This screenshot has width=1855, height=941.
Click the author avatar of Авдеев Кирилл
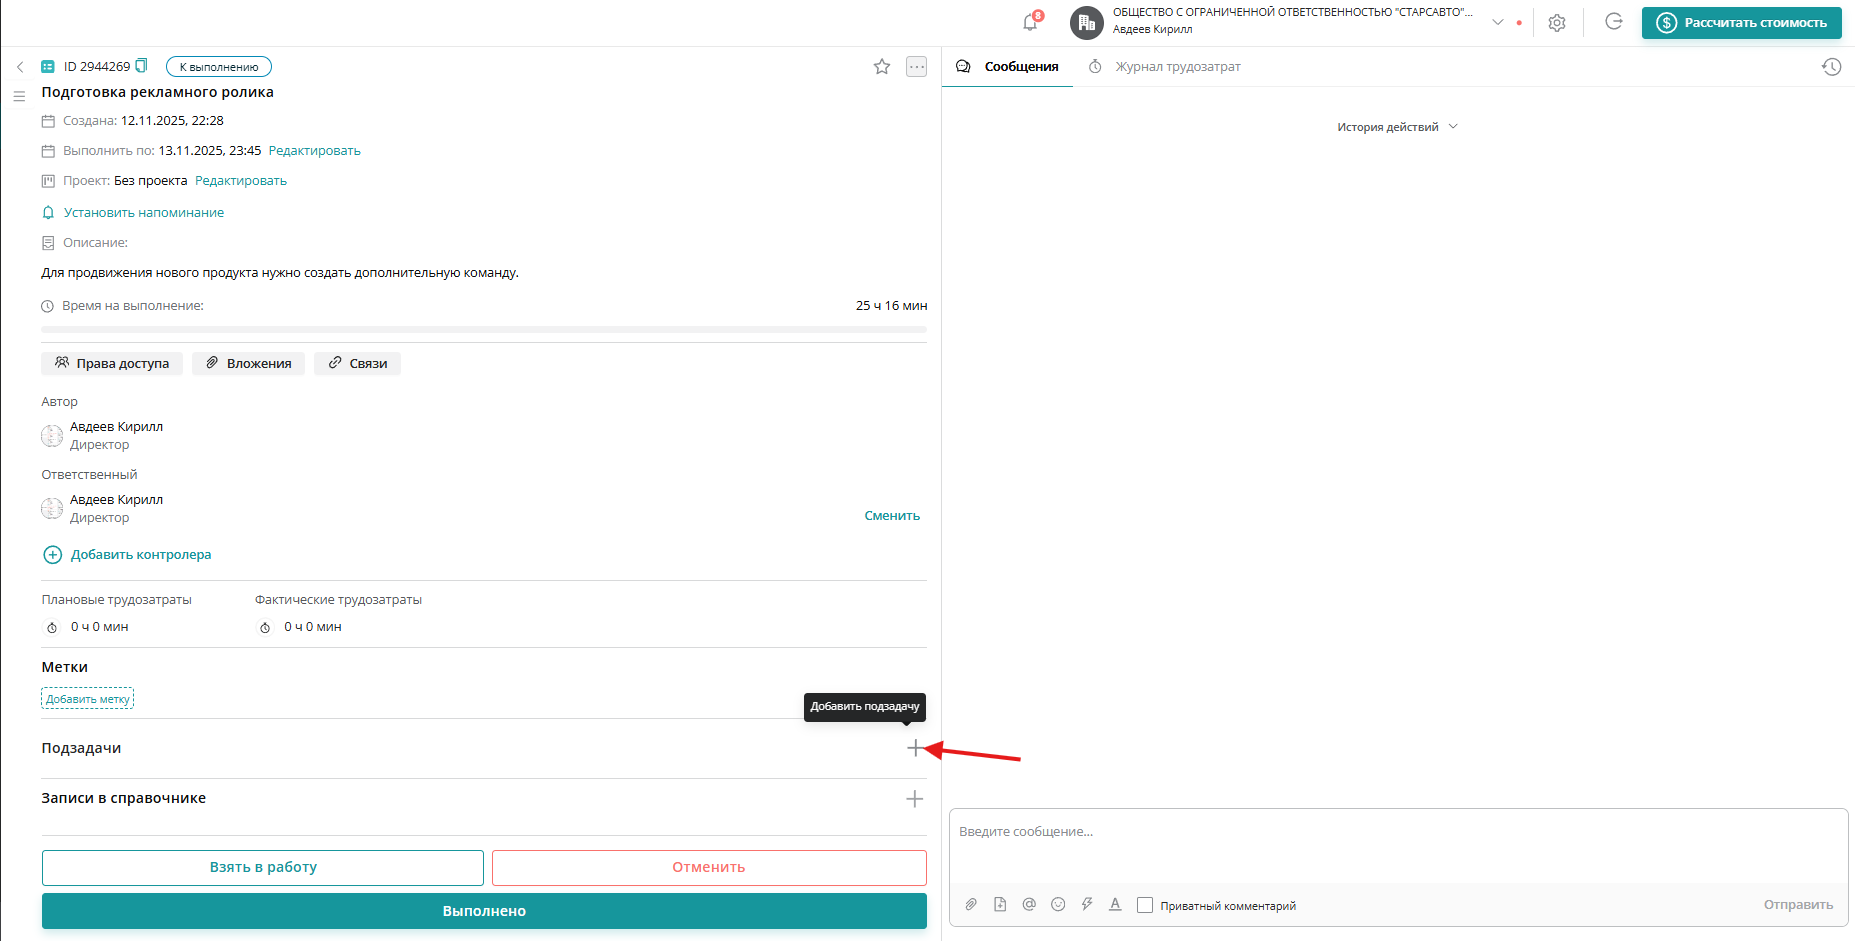point(52,436)
